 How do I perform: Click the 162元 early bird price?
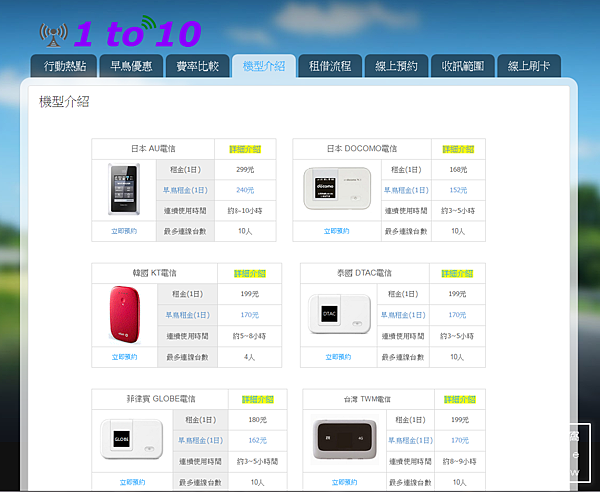tap(258, 440)
